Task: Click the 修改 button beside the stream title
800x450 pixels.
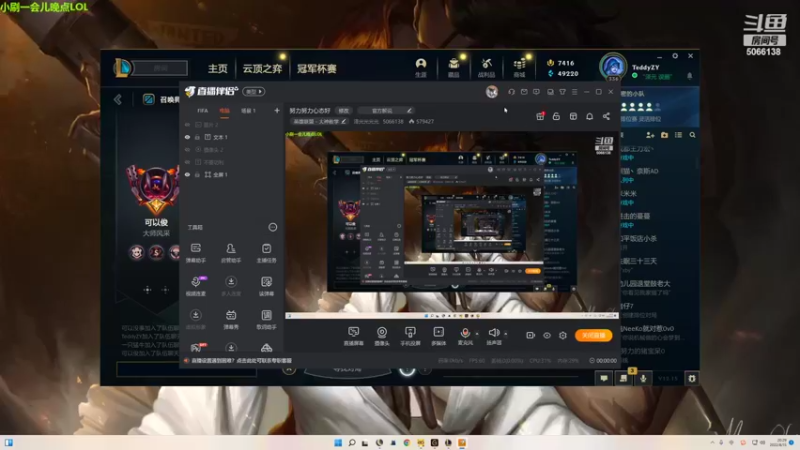Action: point(344,110)
